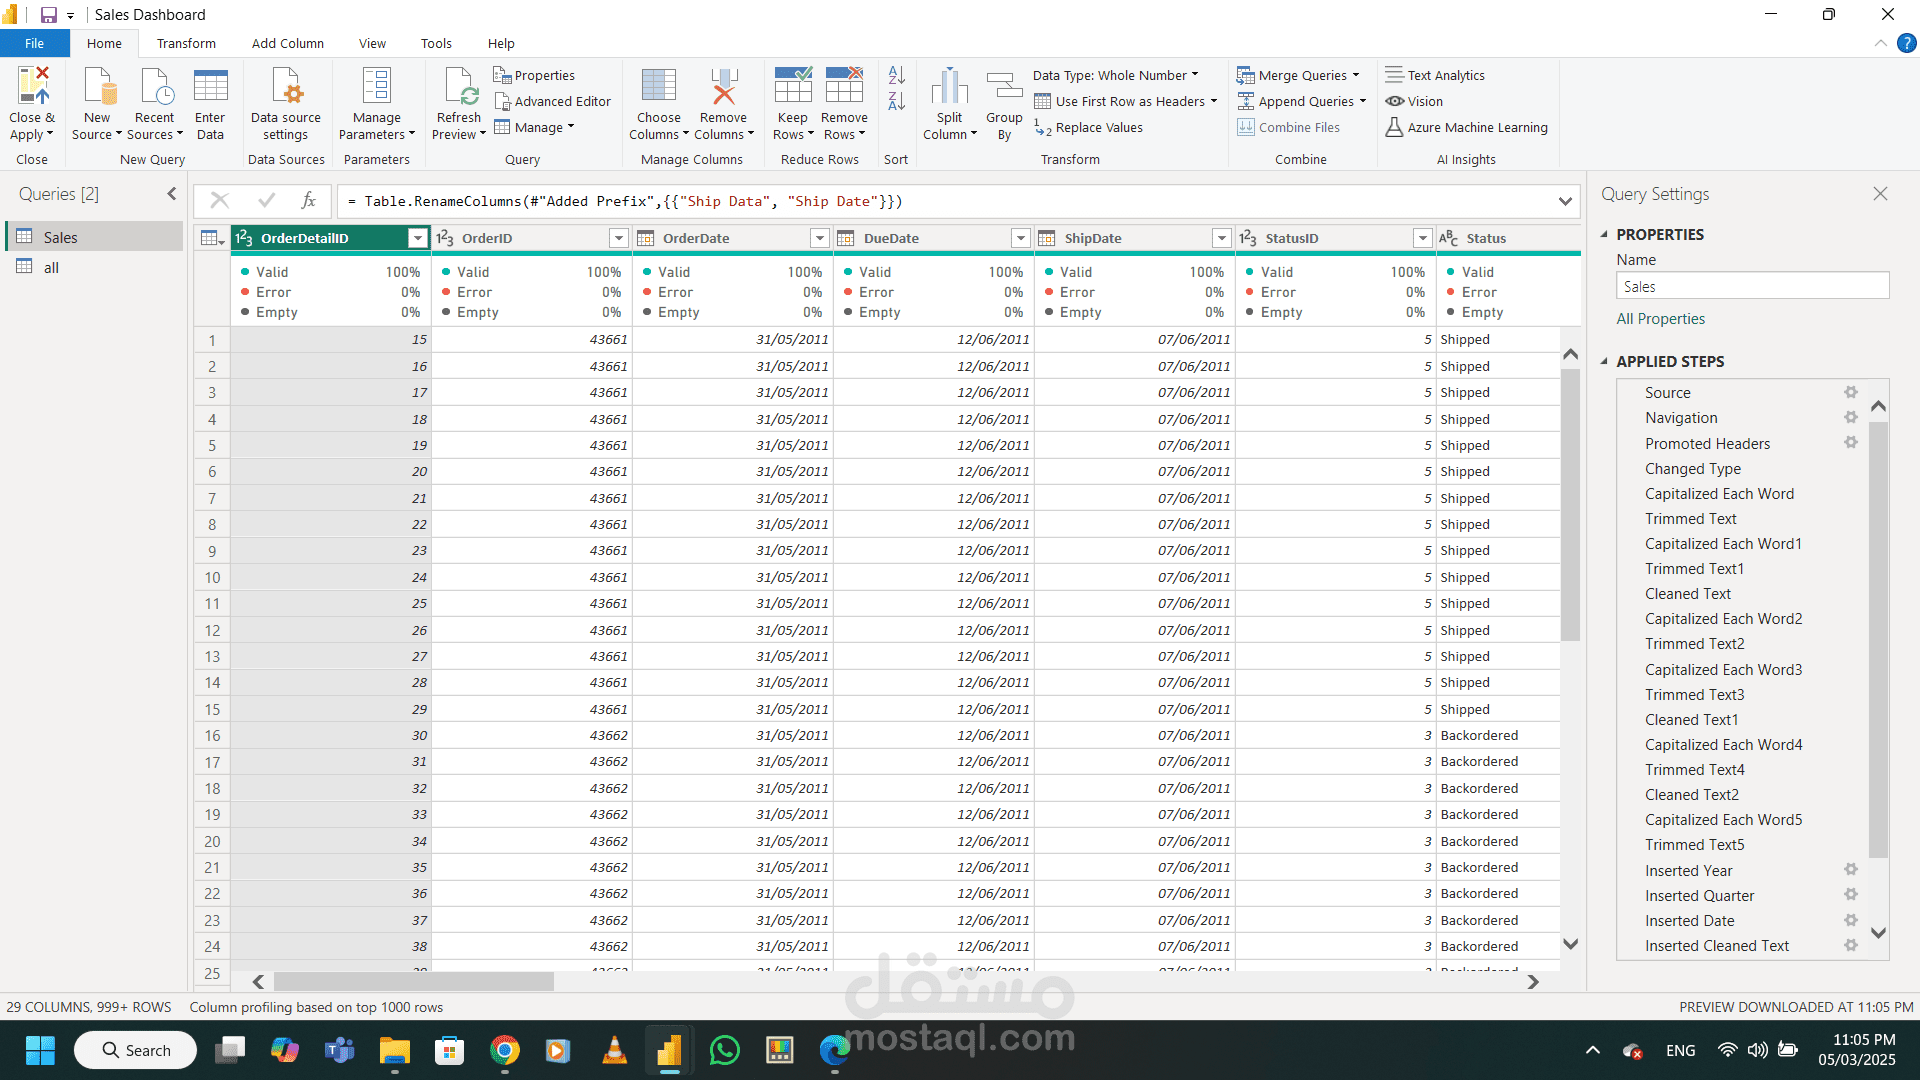
Task: Click the Close & Apply icon
Action: [x=32, y=87]
